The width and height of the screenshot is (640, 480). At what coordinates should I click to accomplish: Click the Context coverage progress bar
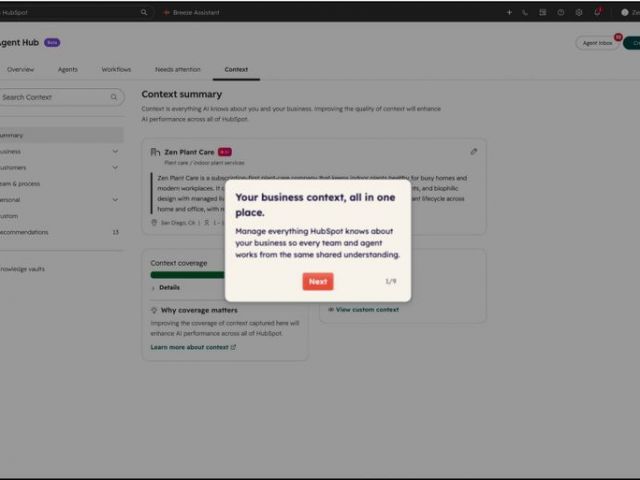coord(188,275)
